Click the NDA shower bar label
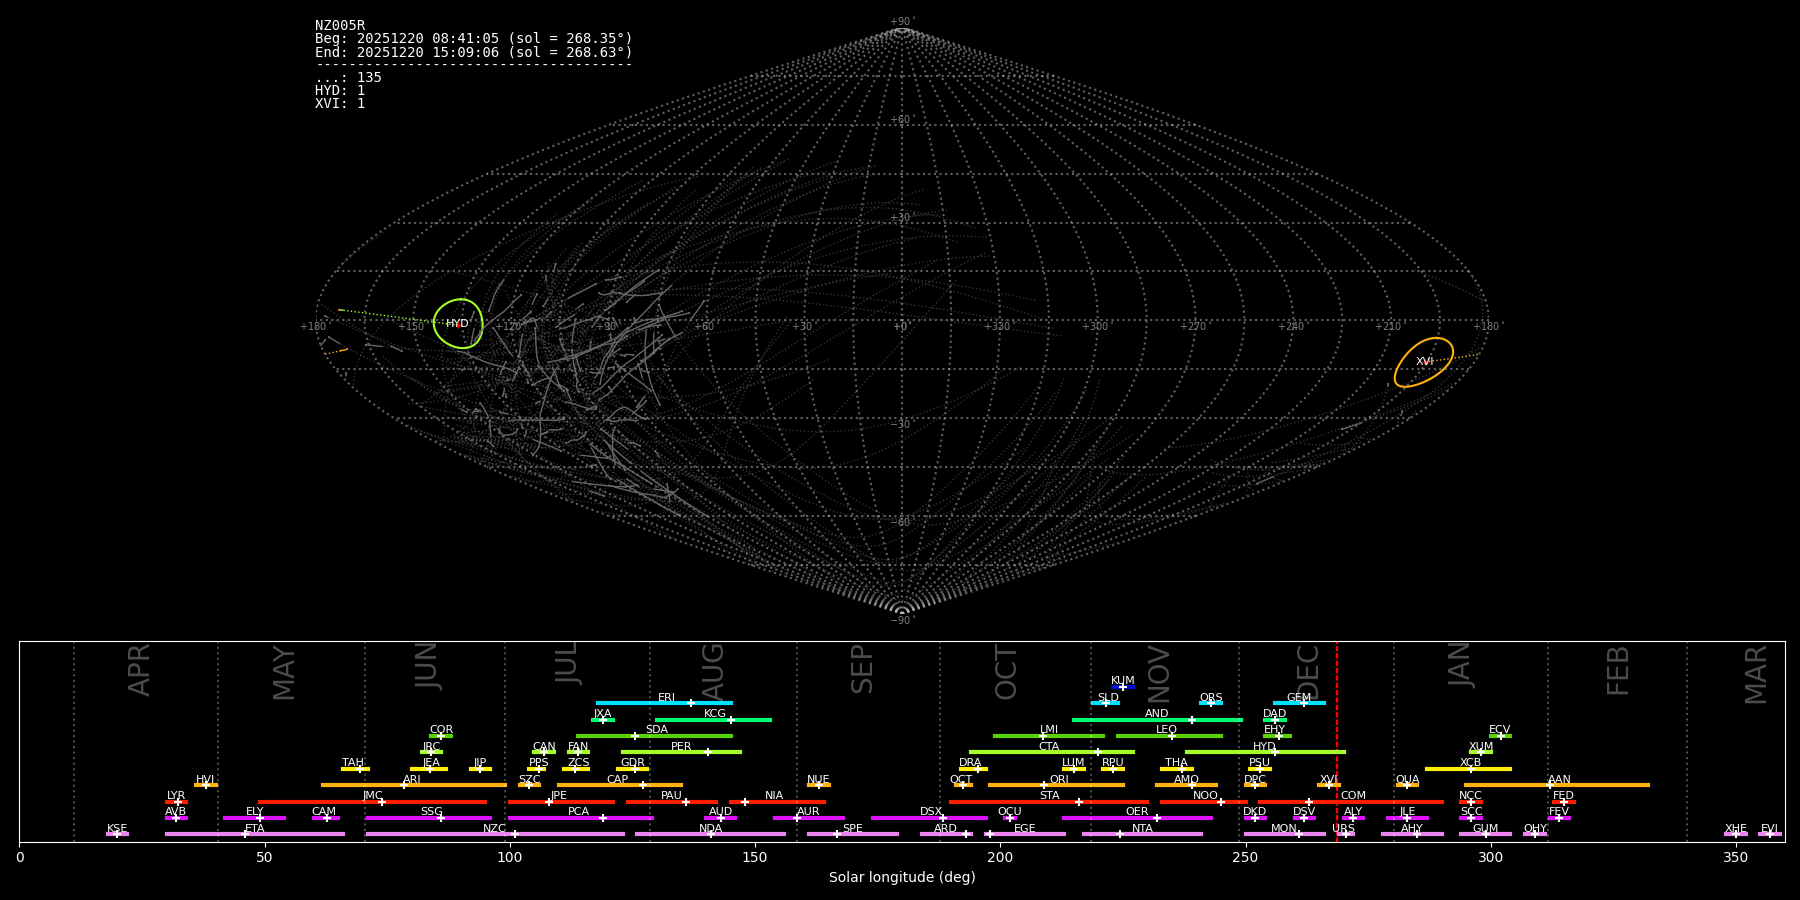 pyautogui.click(x=711, y=829)
